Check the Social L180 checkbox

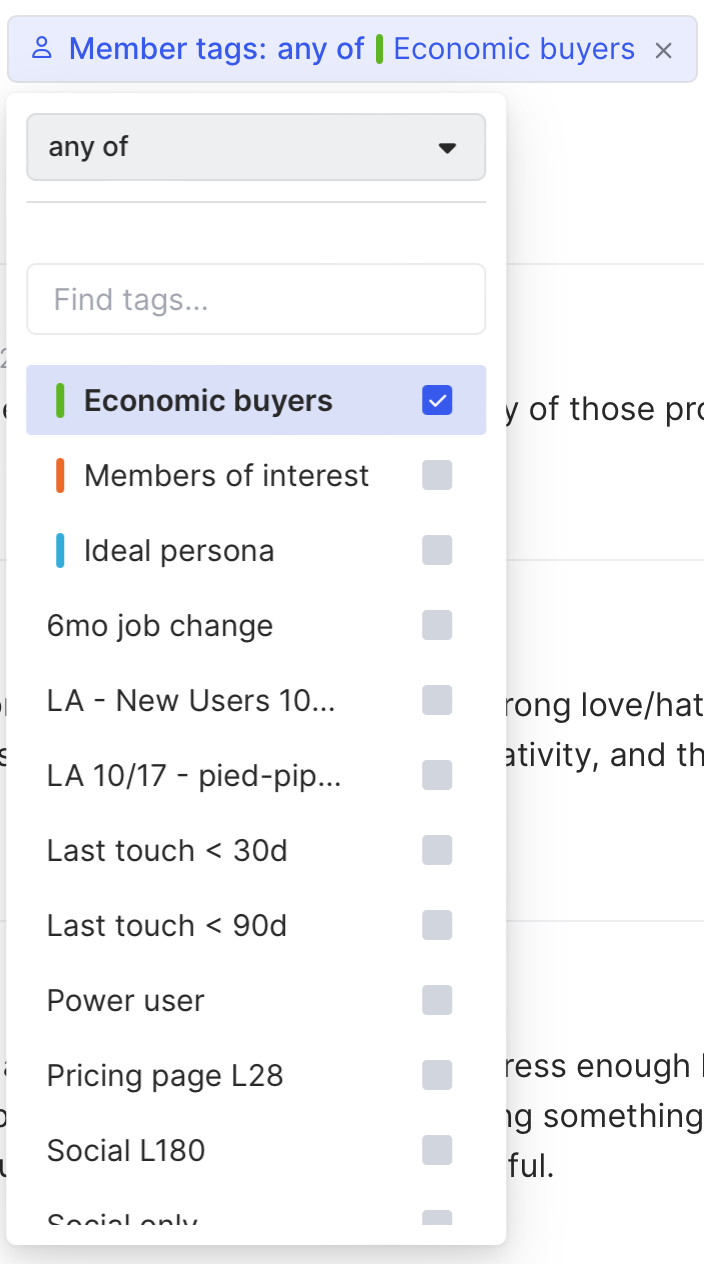point(437,1150)
